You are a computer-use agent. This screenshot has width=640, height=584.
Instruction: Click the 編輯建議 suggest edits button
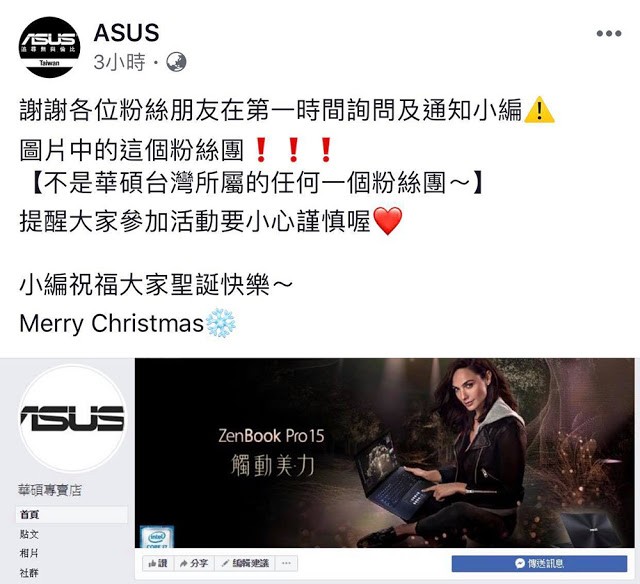245,564
